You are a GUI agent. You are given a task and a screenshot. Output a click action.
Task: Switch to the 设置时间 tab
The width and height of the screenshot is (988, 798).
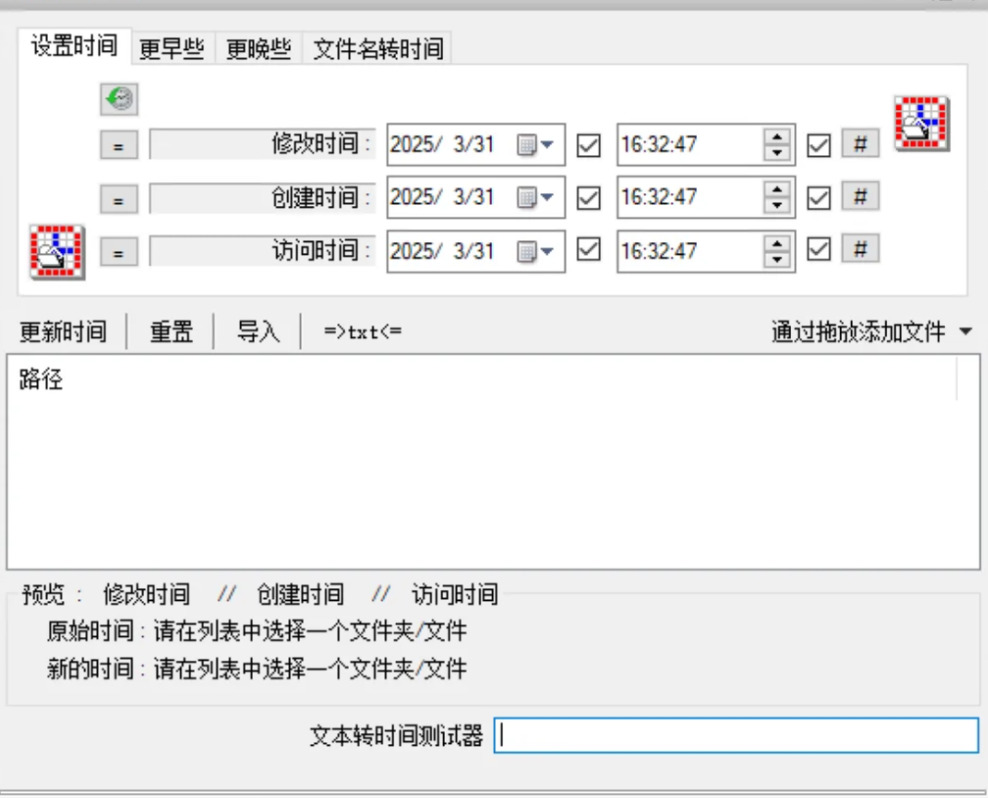pyautogui.click(x=74, y=46)
